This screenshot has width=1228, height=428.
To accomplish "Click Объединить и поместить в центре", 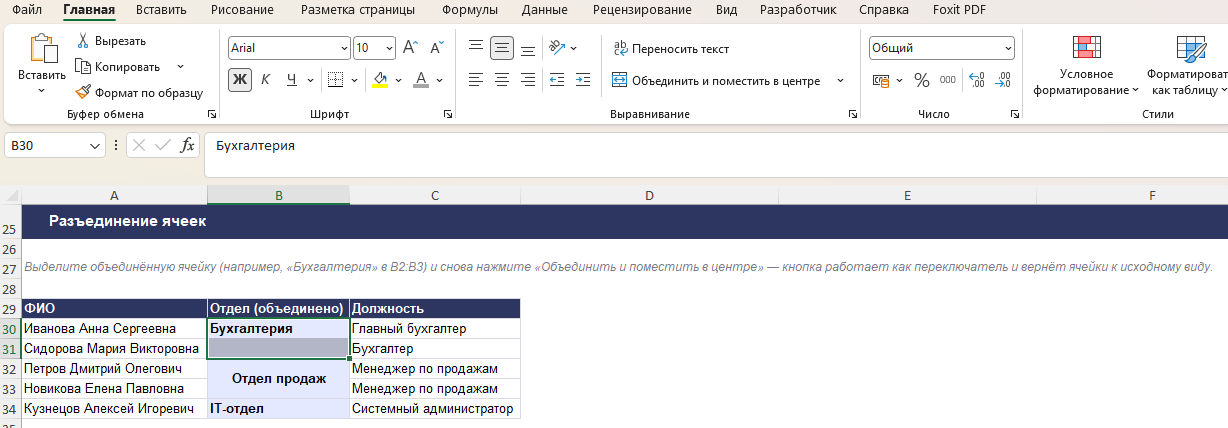I will (716, 81).
